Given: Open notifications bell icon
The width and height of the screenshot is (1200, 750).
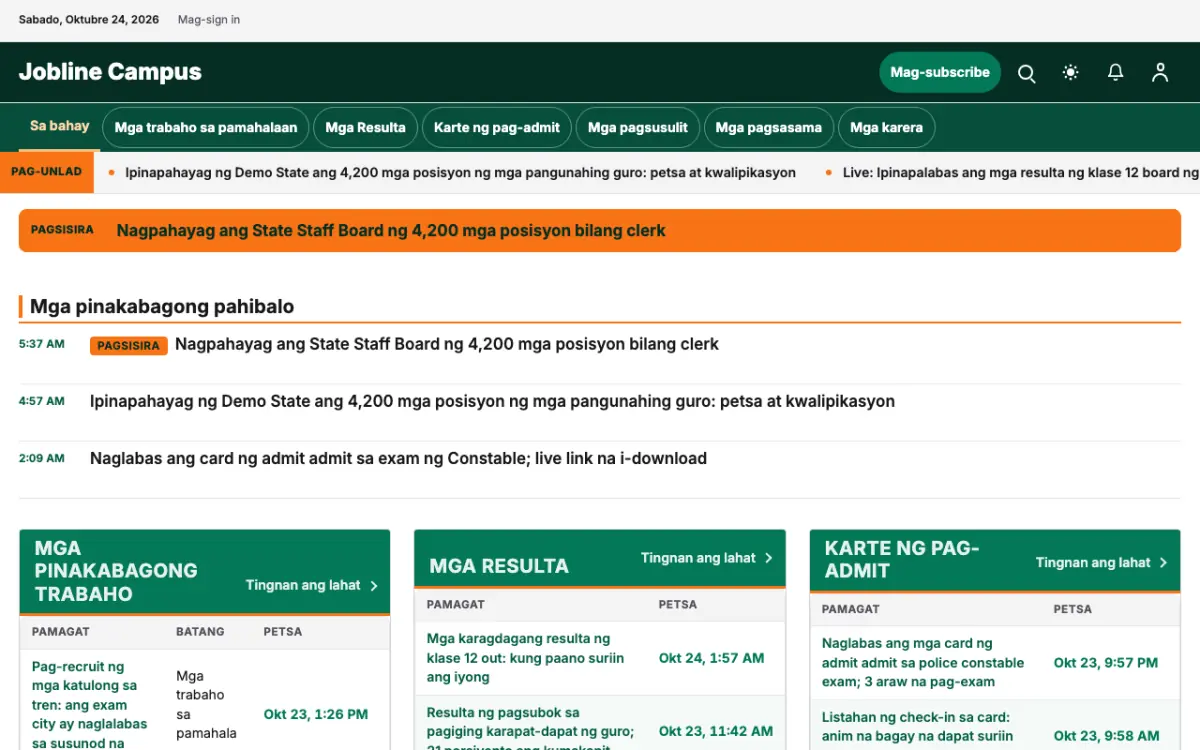Looking at the screenshot, I should coord(1115,73).
